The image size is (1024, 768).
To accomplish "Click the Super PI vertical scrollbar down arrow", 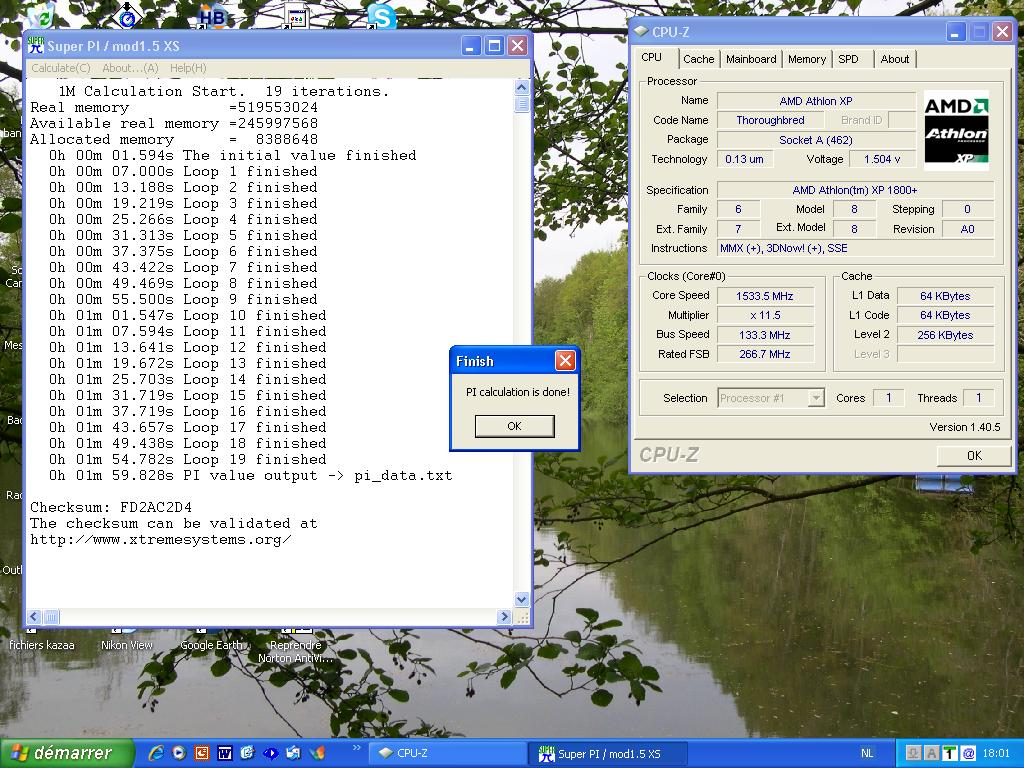I will click(x=521, y=599).
